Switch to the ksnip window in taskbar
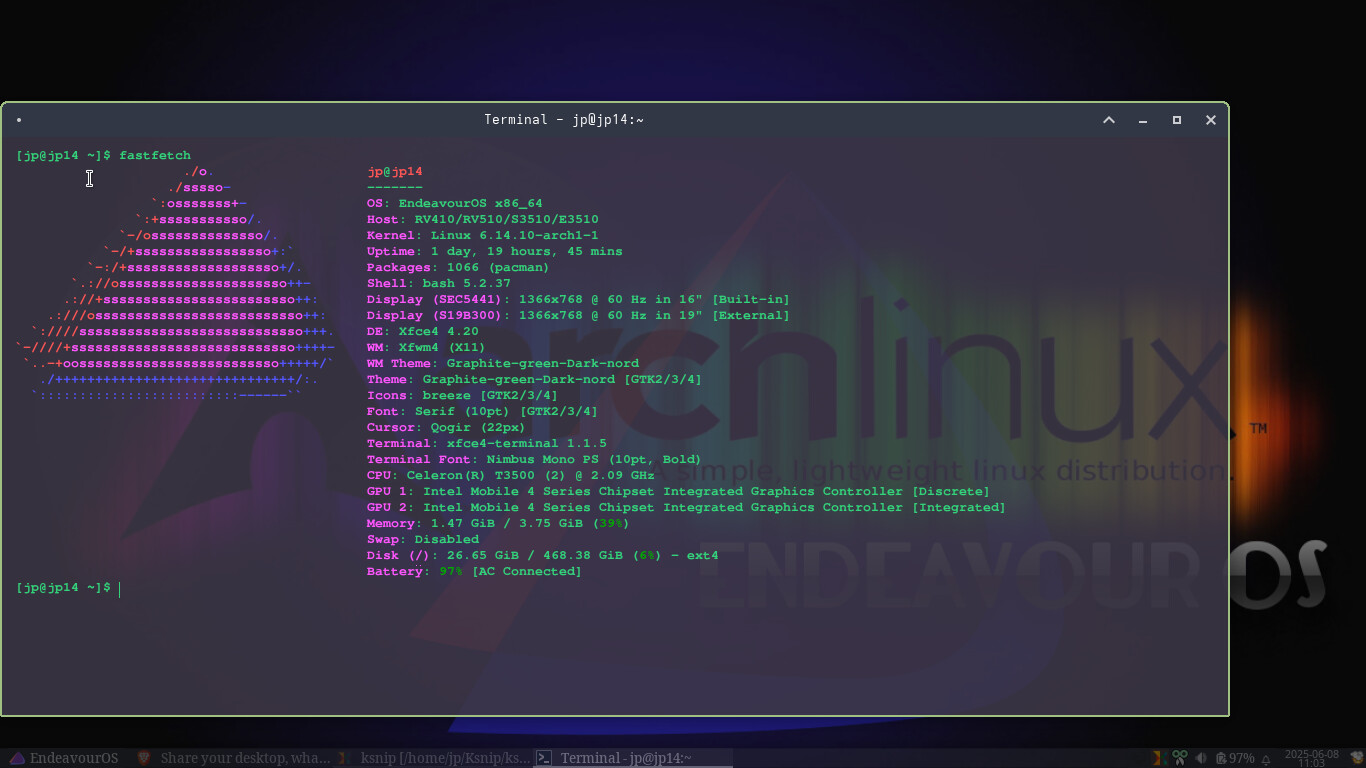 pos(434,758)
